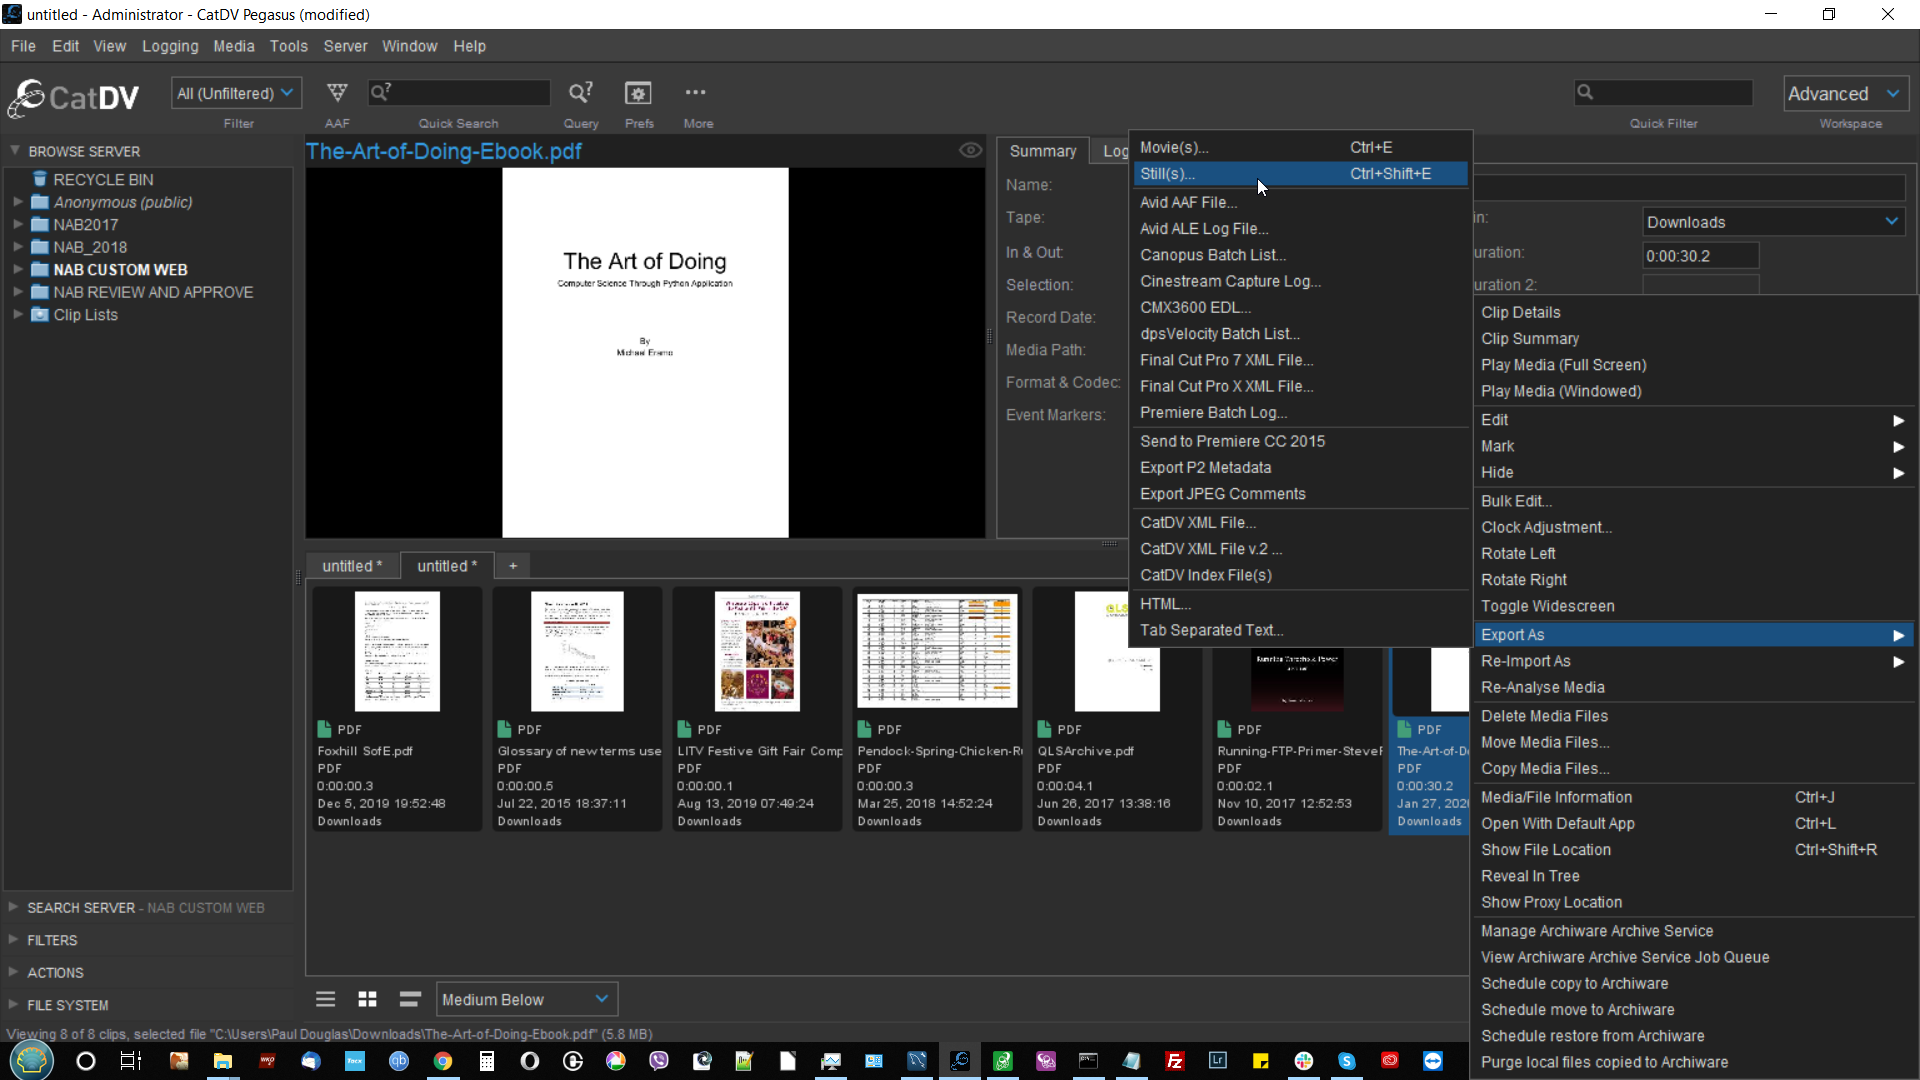Expand the NAB CUSTOM WEB folder
This screenshot has width=1920, height=1080.
[x=17, y=269]
